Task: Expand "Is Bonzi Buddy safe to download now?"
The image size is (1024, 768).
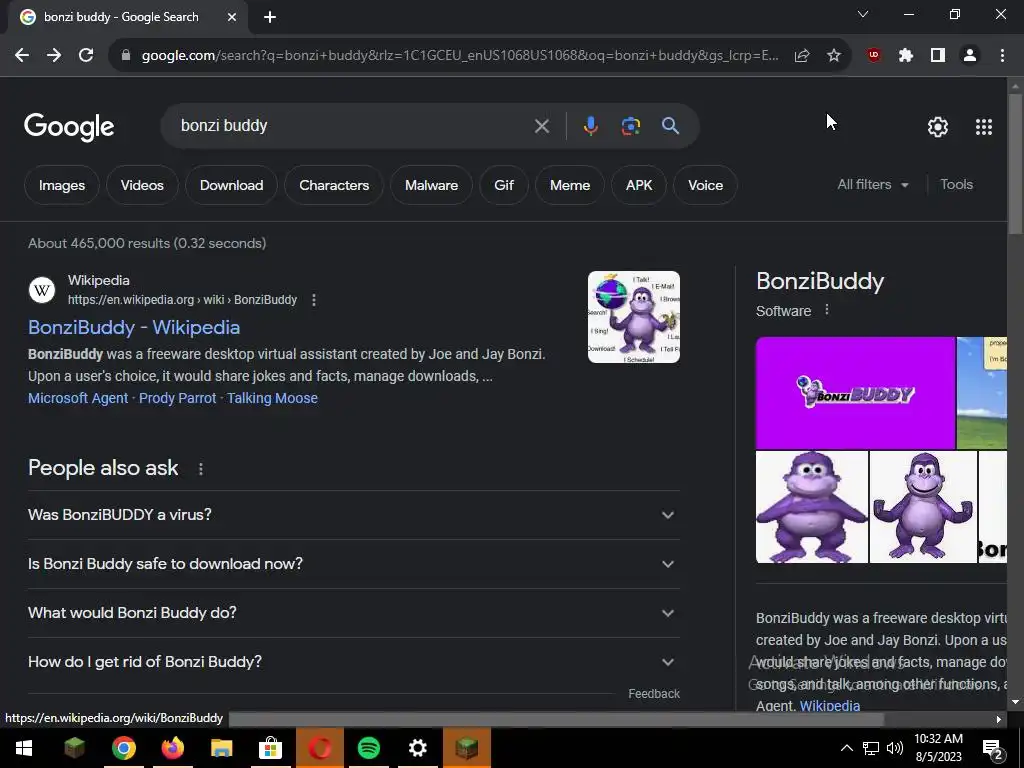Action: pyautogui.click(x=354, y=564)
